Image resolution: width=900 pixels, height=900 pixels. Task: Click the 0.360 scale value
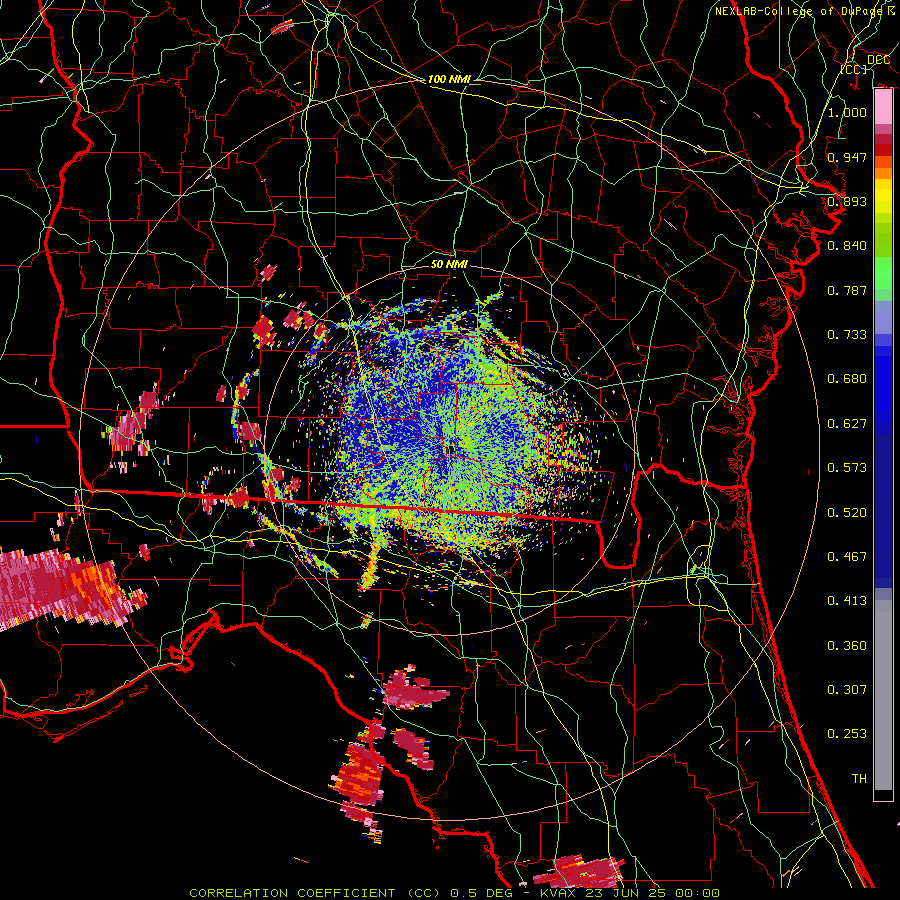(847, 646)
